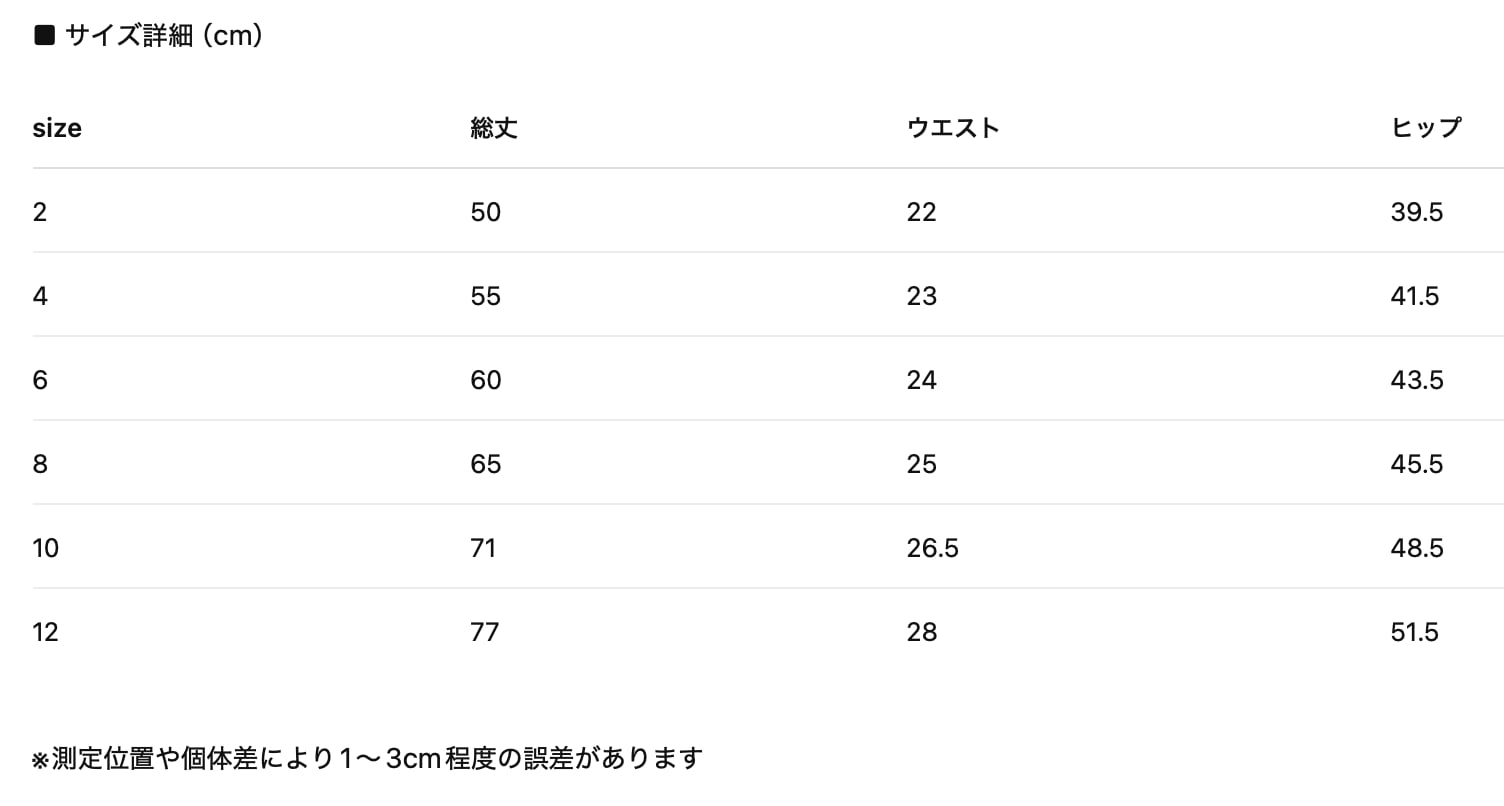1504x806 pixels.
Task: Click the 総丈 value 50
Action: [x=486, y=212]
